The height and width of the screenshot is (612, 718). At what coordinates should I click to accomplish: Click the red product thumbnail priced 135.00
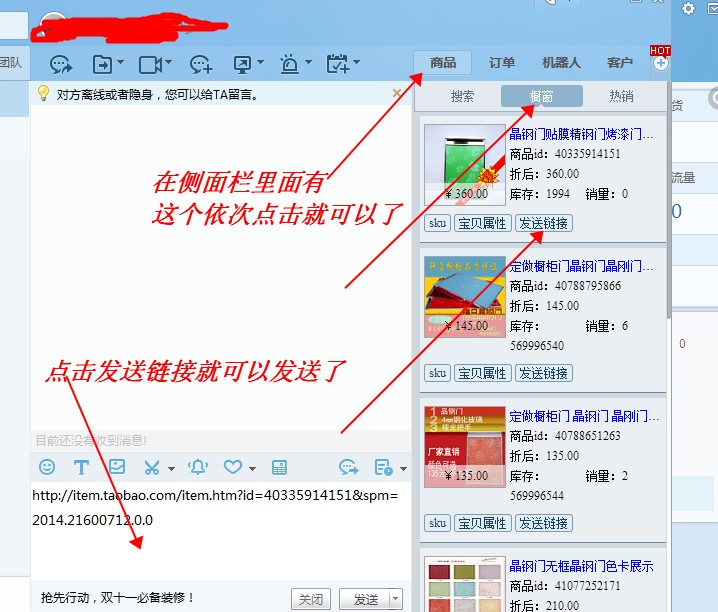(465, 447)
